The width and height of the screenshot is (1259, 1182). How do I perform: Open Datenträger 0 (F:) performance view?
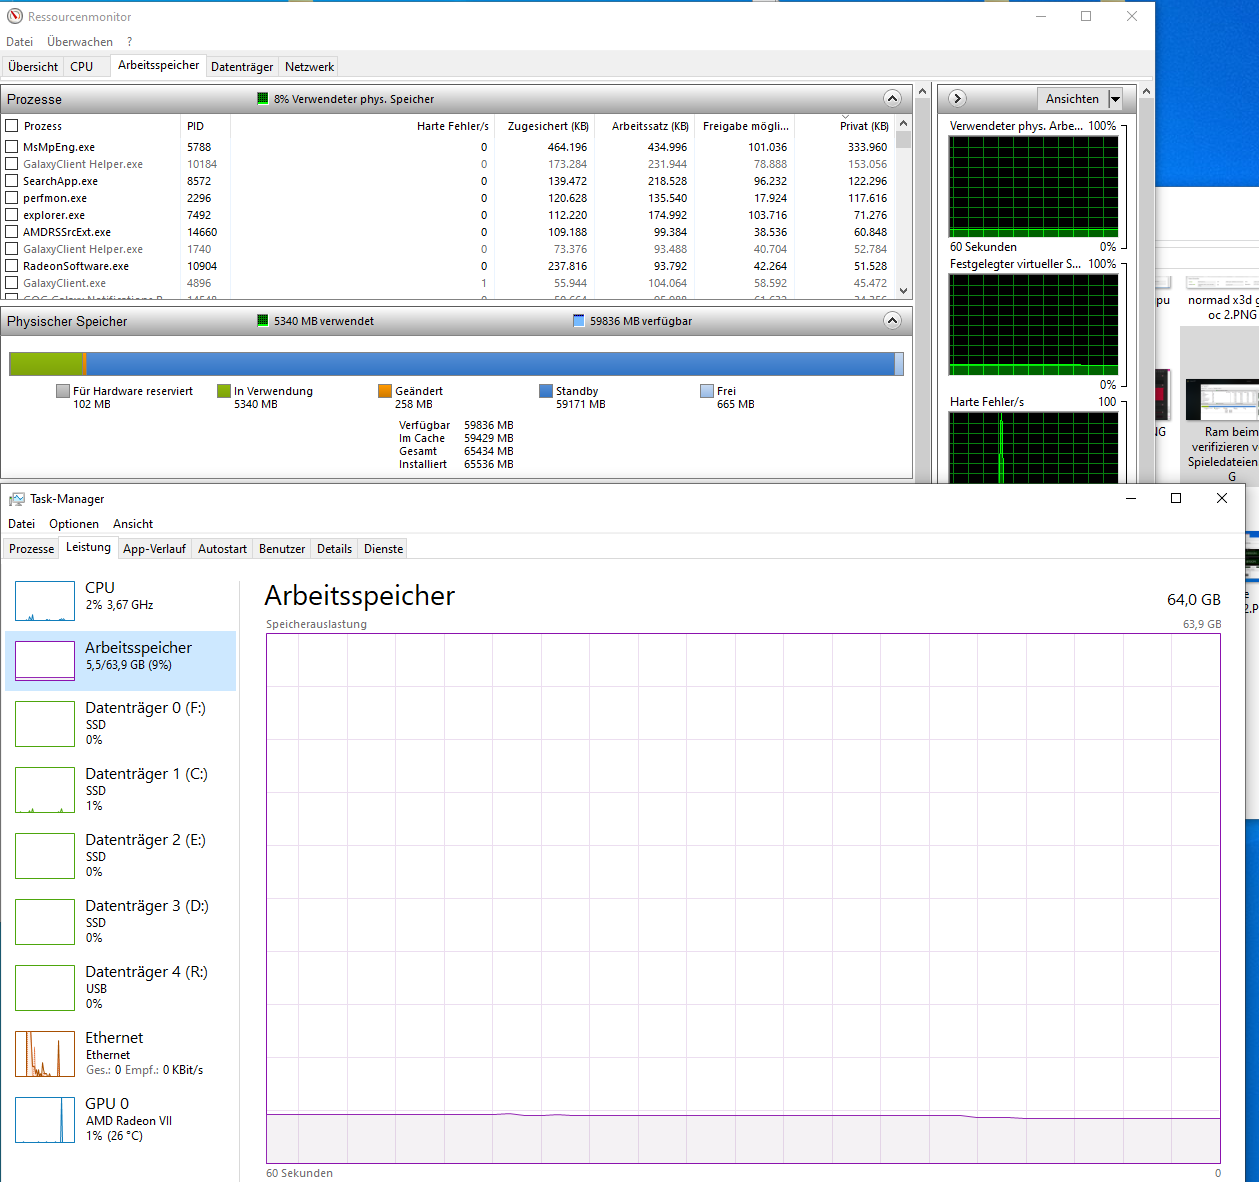click(121, 723)
